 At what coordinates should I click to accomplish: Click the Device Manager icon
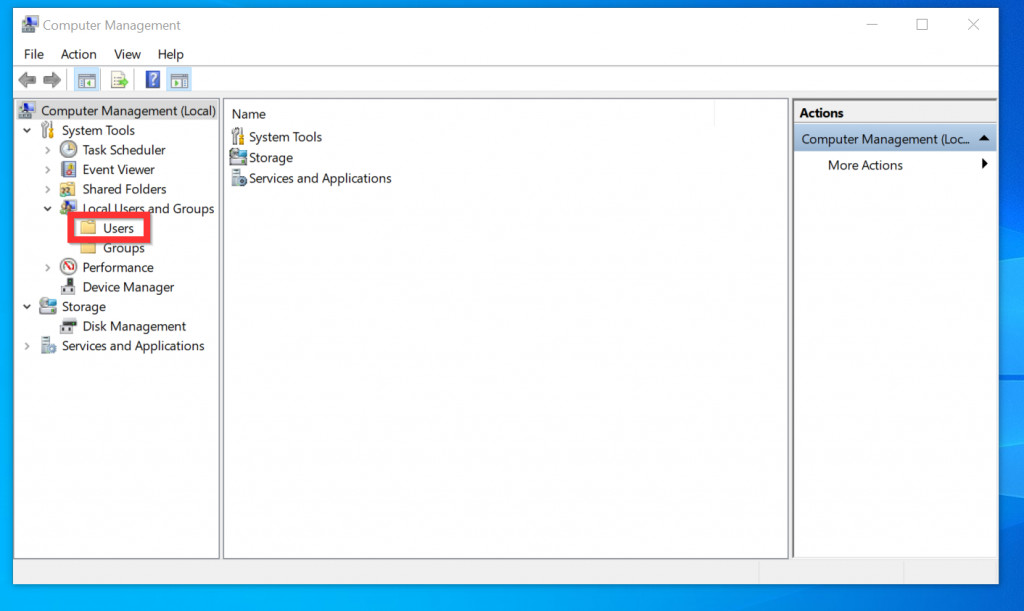pos(70,287)
